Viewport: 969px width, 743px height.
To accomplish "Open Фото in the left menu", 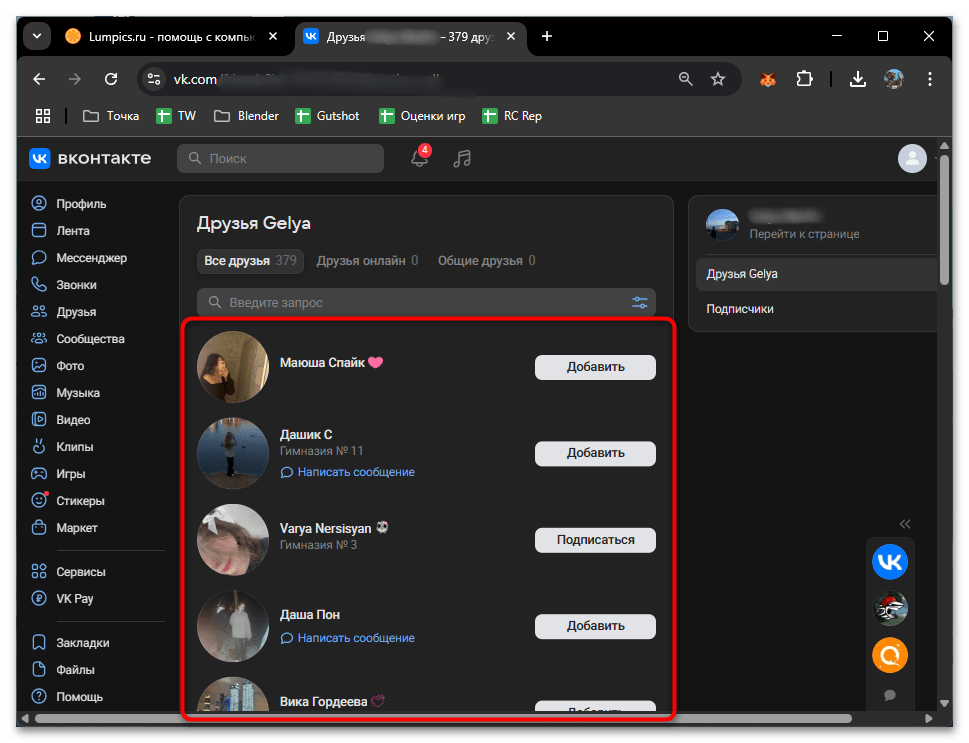I will click(x=58, y=366).
